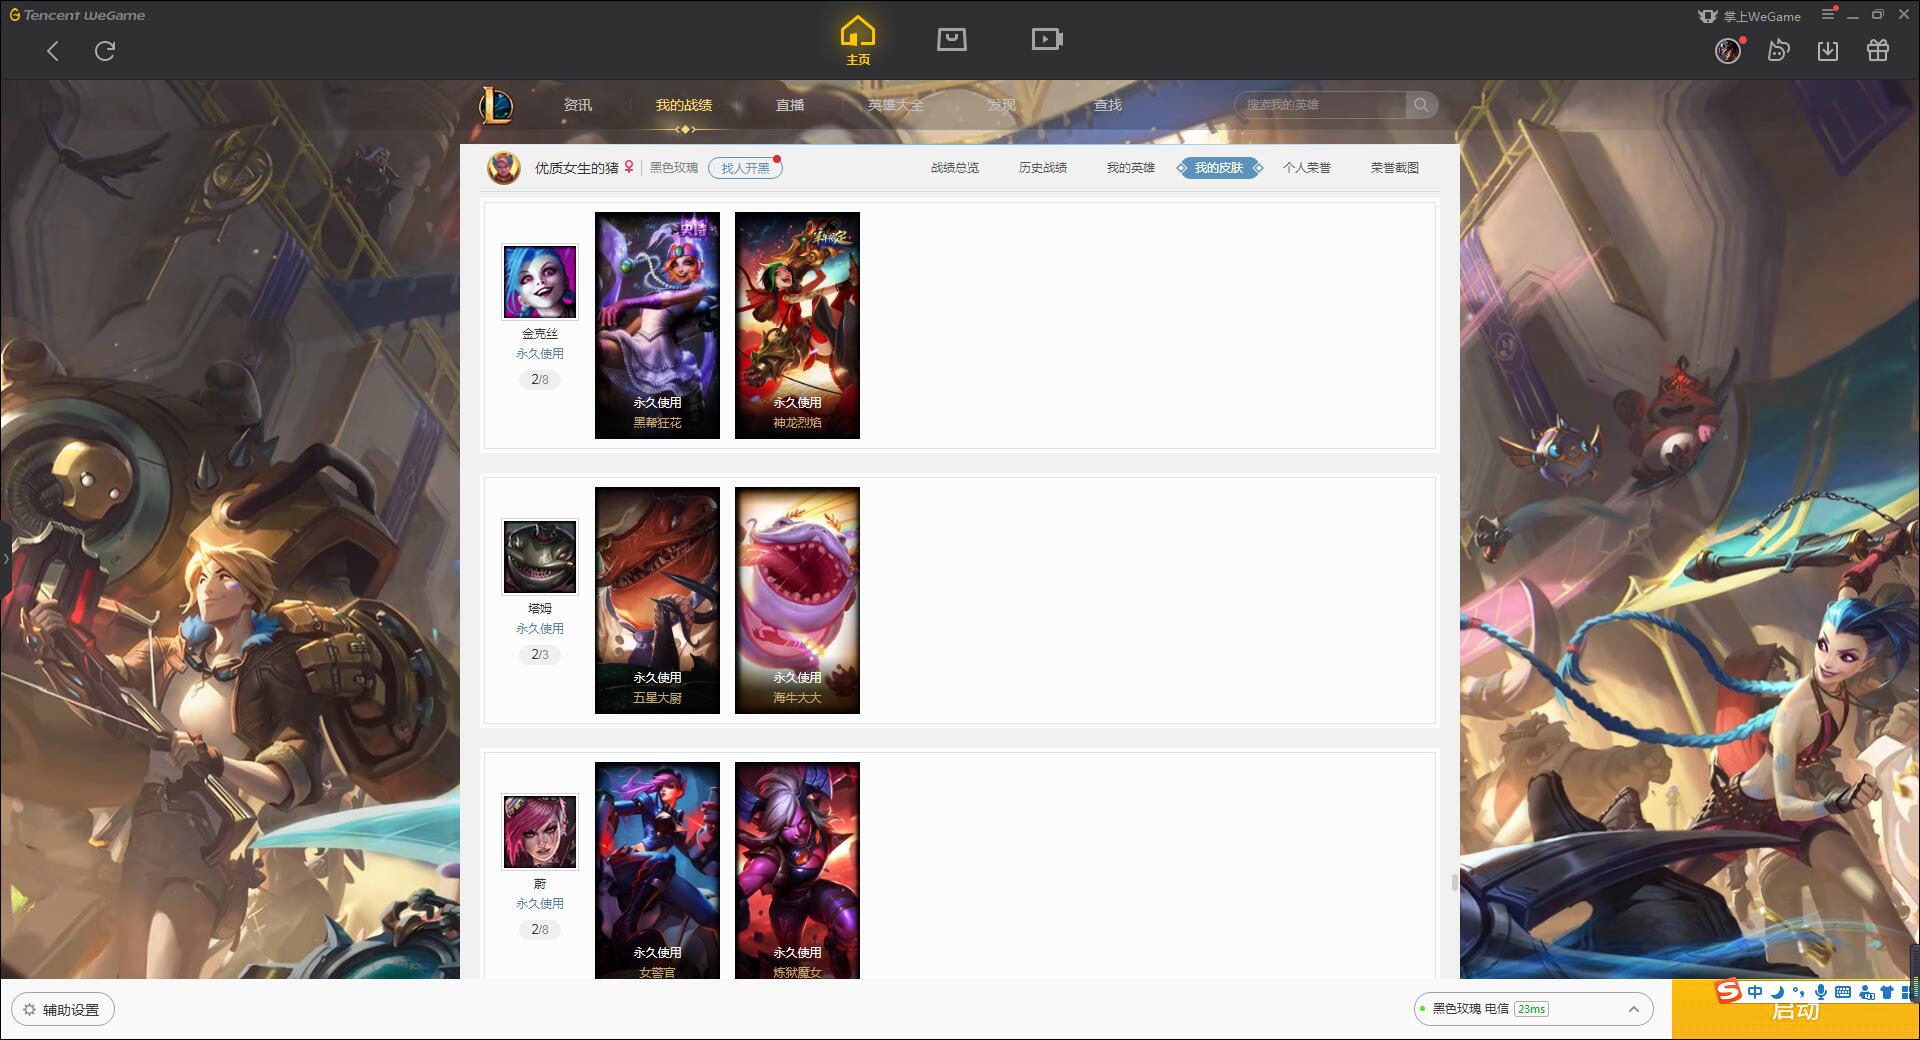Toggle the moon half-width mode icon
This screenshot has width=1920, height=1040.
1777,992
